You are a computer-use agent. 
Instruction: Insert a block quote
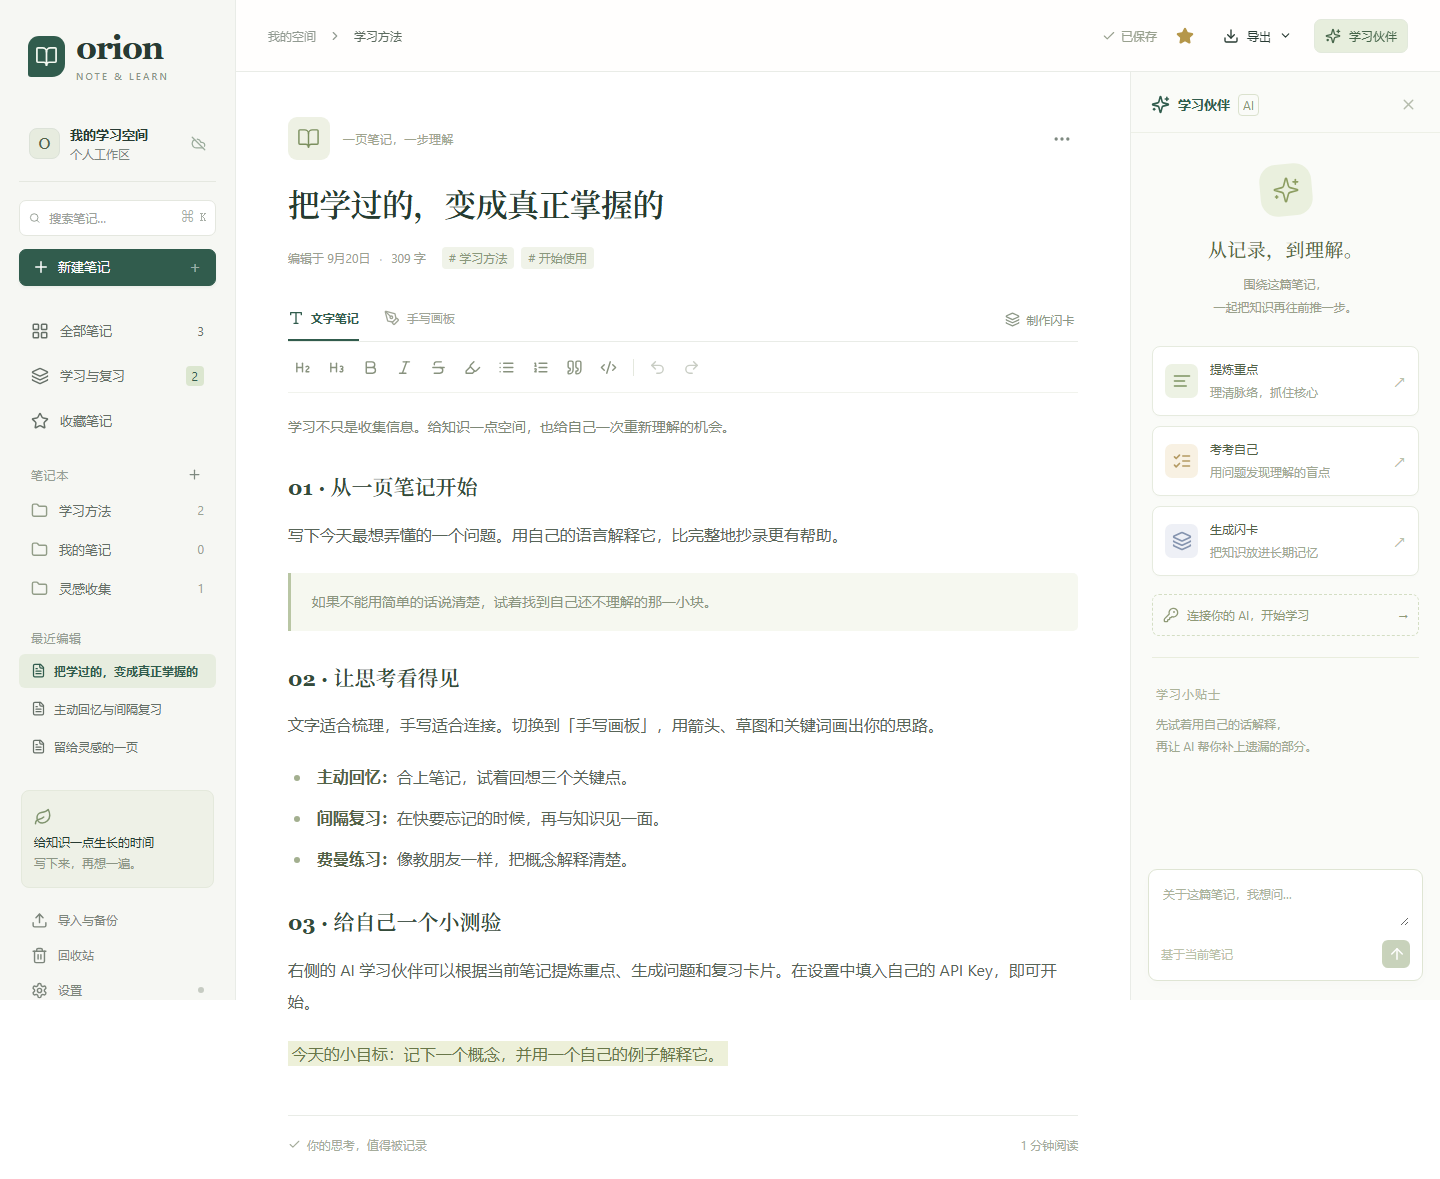click(x=574, y=368)
